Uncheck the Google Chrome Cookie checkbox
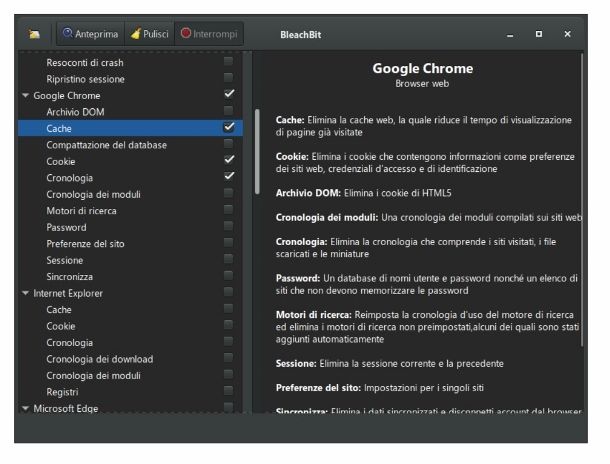The width and height of the screenshot is (610, 464). coord(229,159)
